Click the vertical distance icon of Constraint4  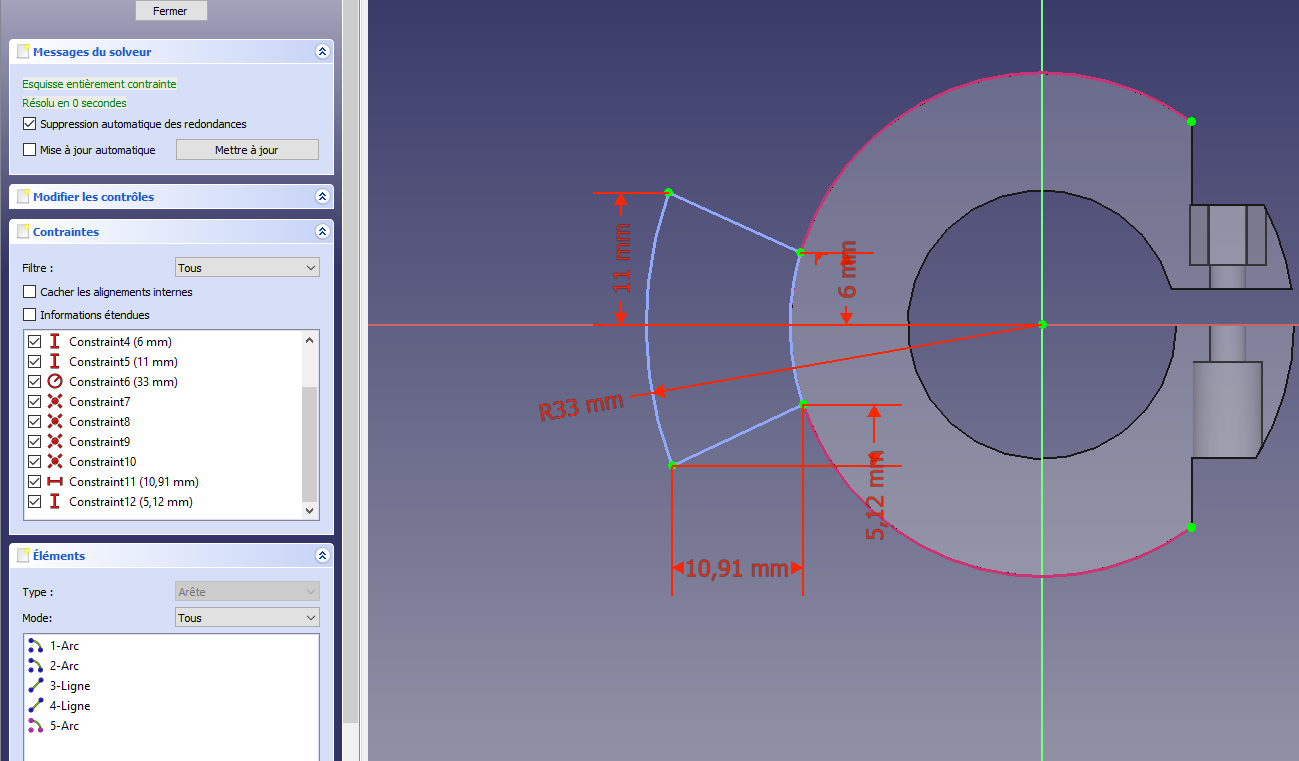point(55,342)
